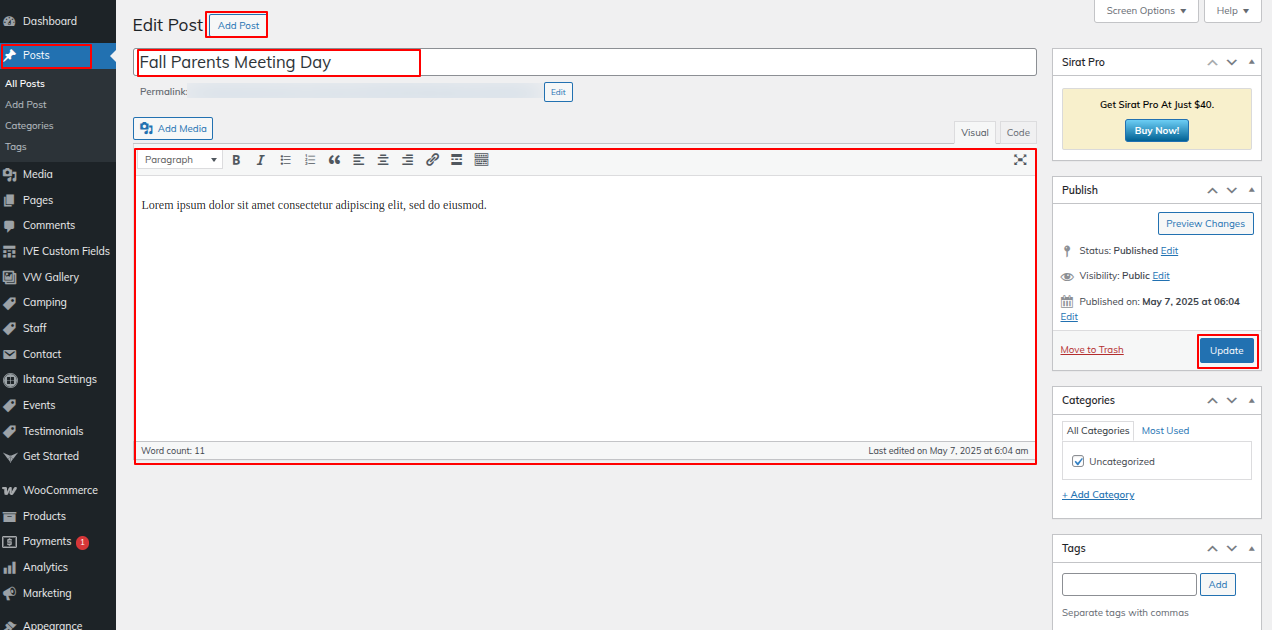The height and width of the screenshot is (630, 1272).
Task: Click the Update button
Action: [1226, 351]
